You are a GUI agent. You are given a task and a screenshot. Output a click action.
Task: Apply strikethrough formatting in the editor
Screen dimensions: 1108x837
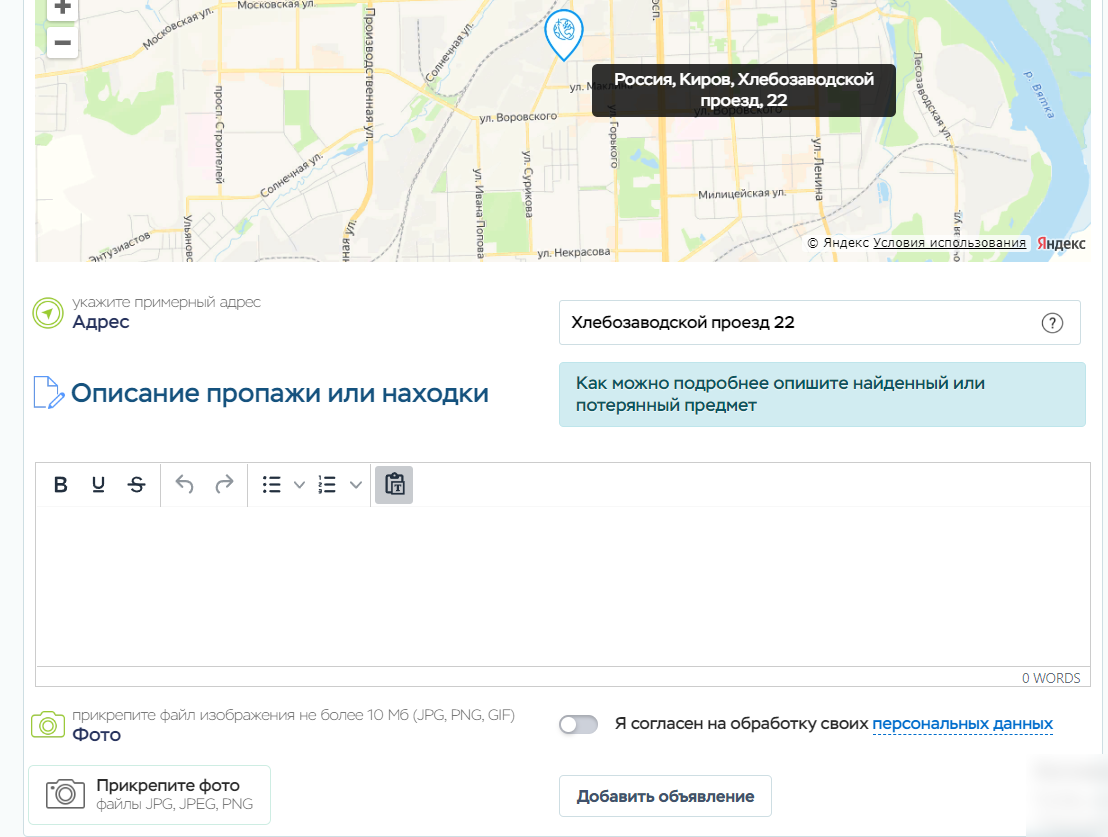pos(136,485)
